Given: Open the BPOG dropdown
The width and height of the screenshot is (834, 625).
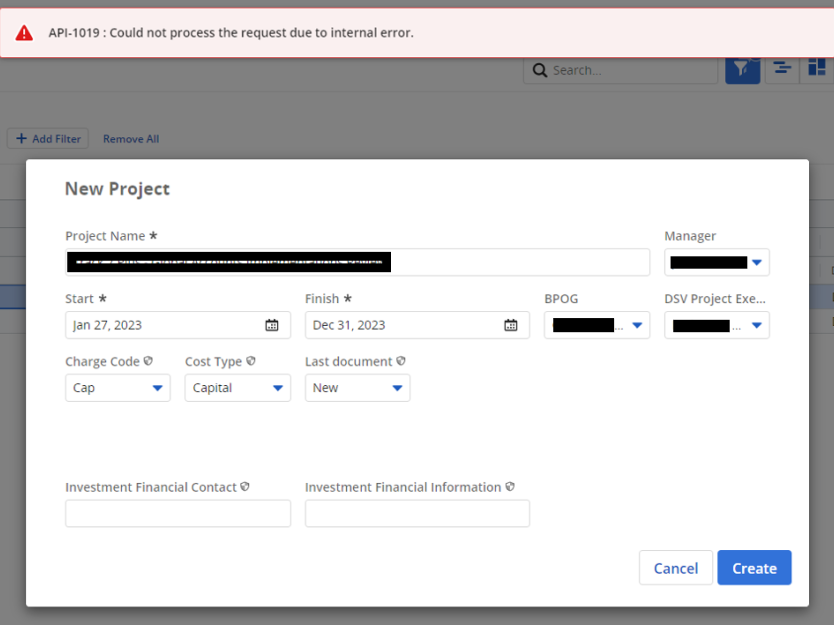Looking at the screenshot, I should (x=637, y=325).
